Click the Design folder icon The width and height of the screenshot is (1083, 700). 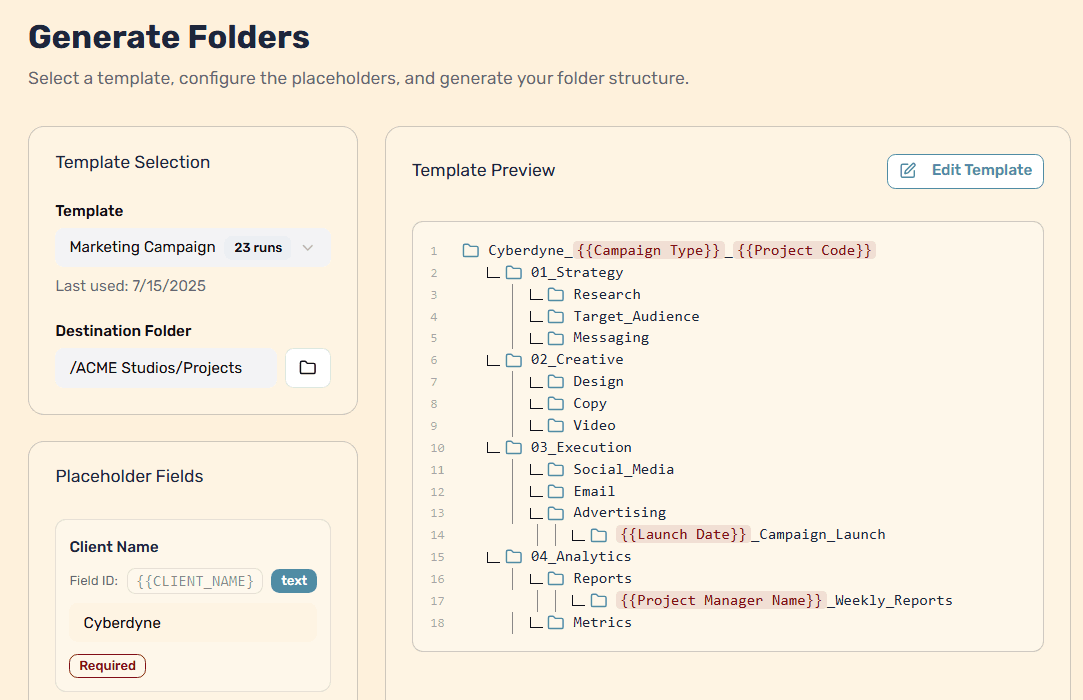tap(556, 381)
